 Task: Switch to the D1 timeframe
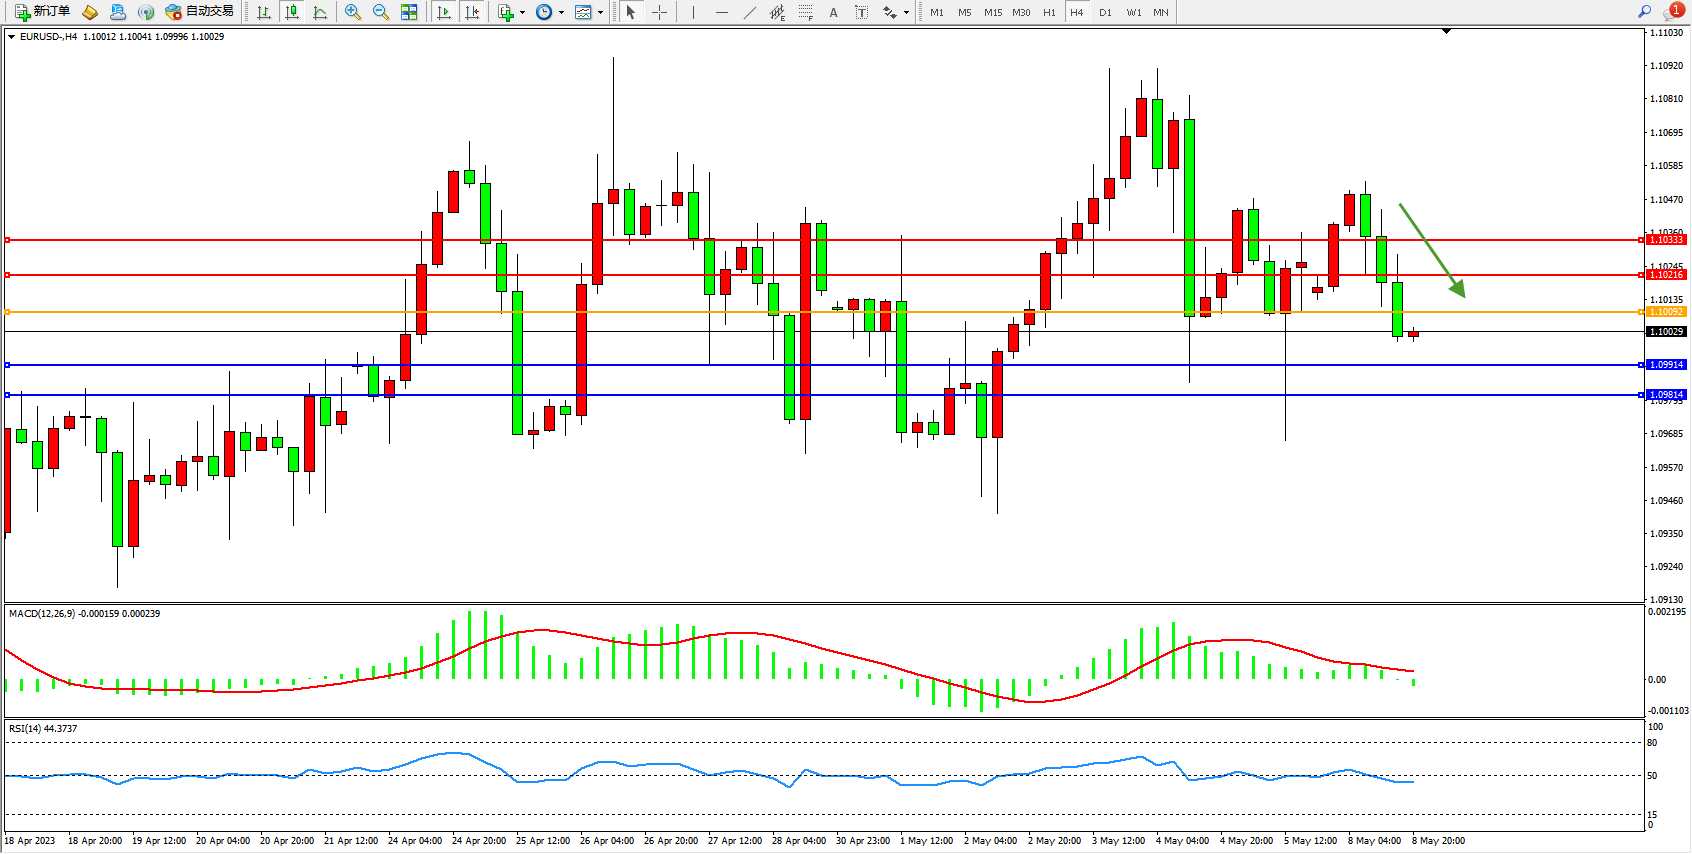pos(1105,12)
